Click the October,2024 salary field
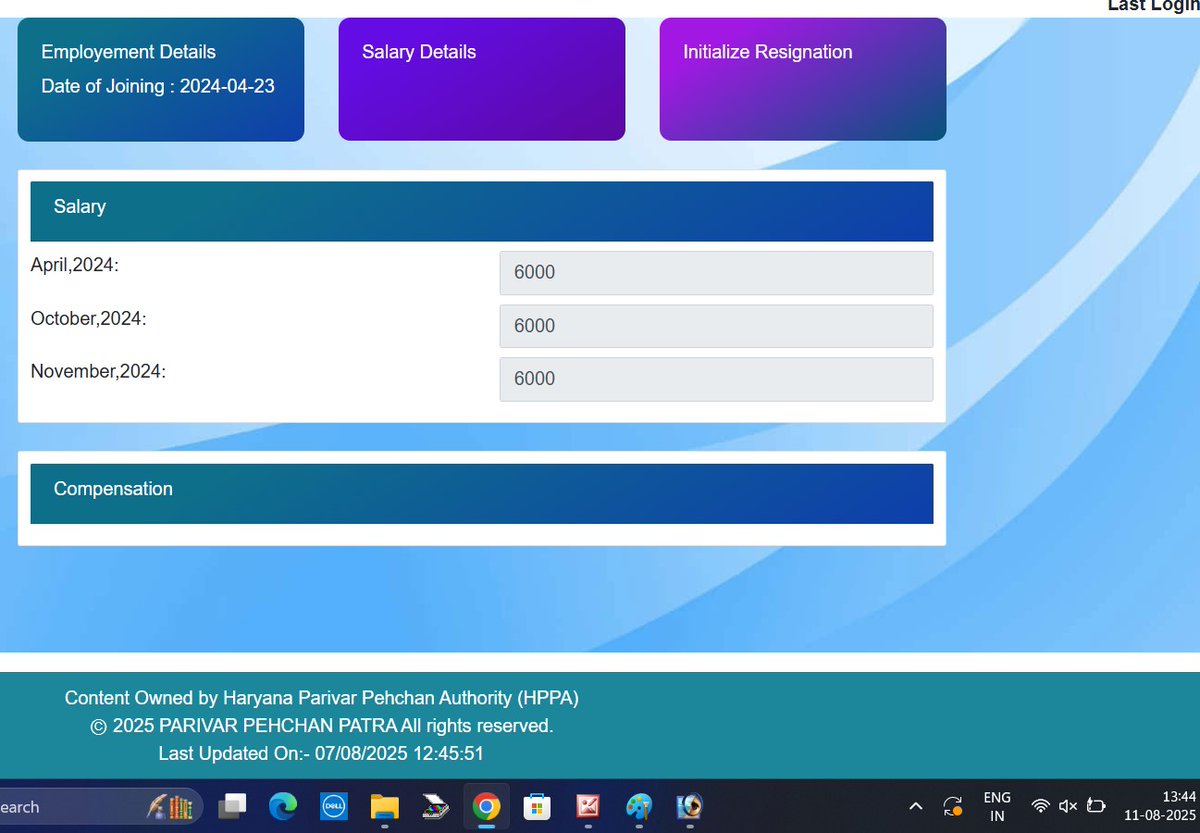This screenshot has height=833, width=1200. coord(716,326)
